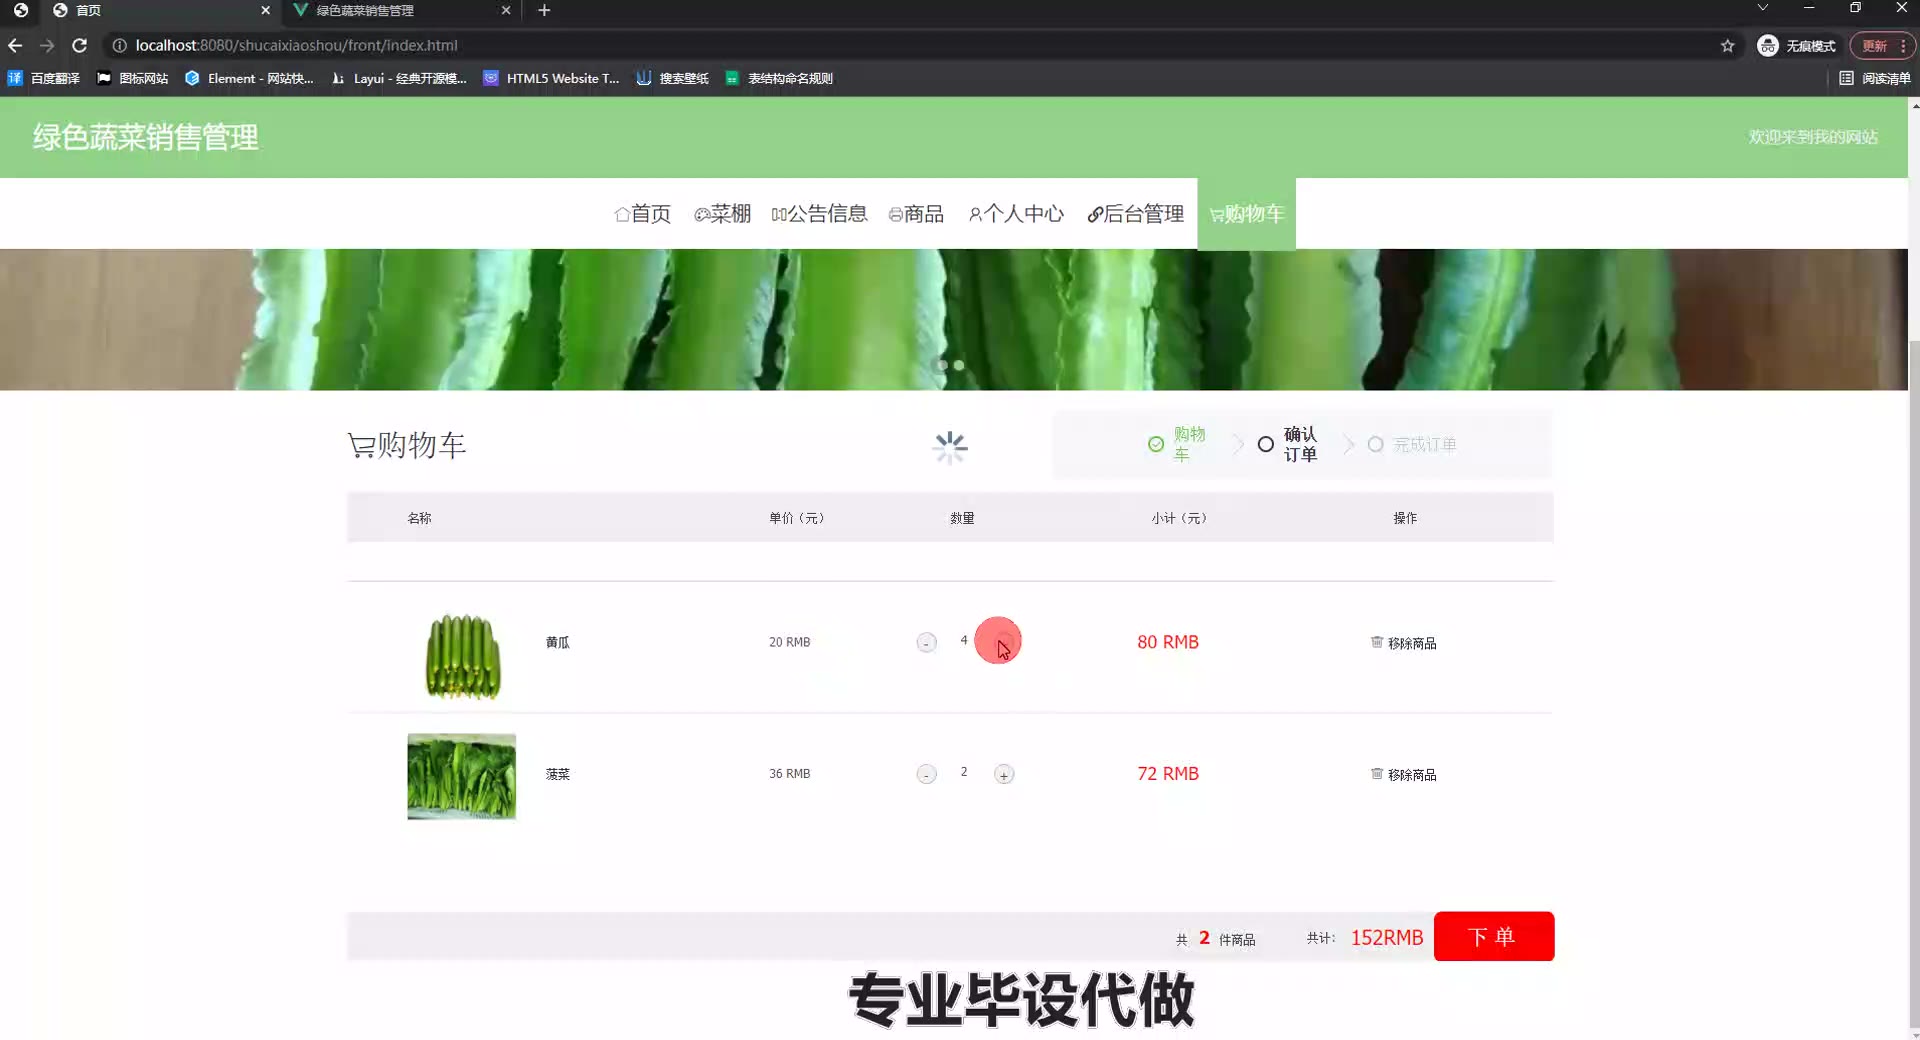The image size is (1920, 1040).
Task: Click the 购物车 step in progress bar
Action: (x=1177, y=444)
